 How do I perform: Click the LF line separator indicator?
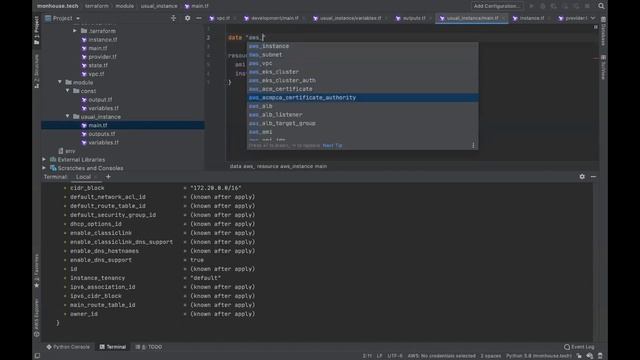click(x=379, y=356)
